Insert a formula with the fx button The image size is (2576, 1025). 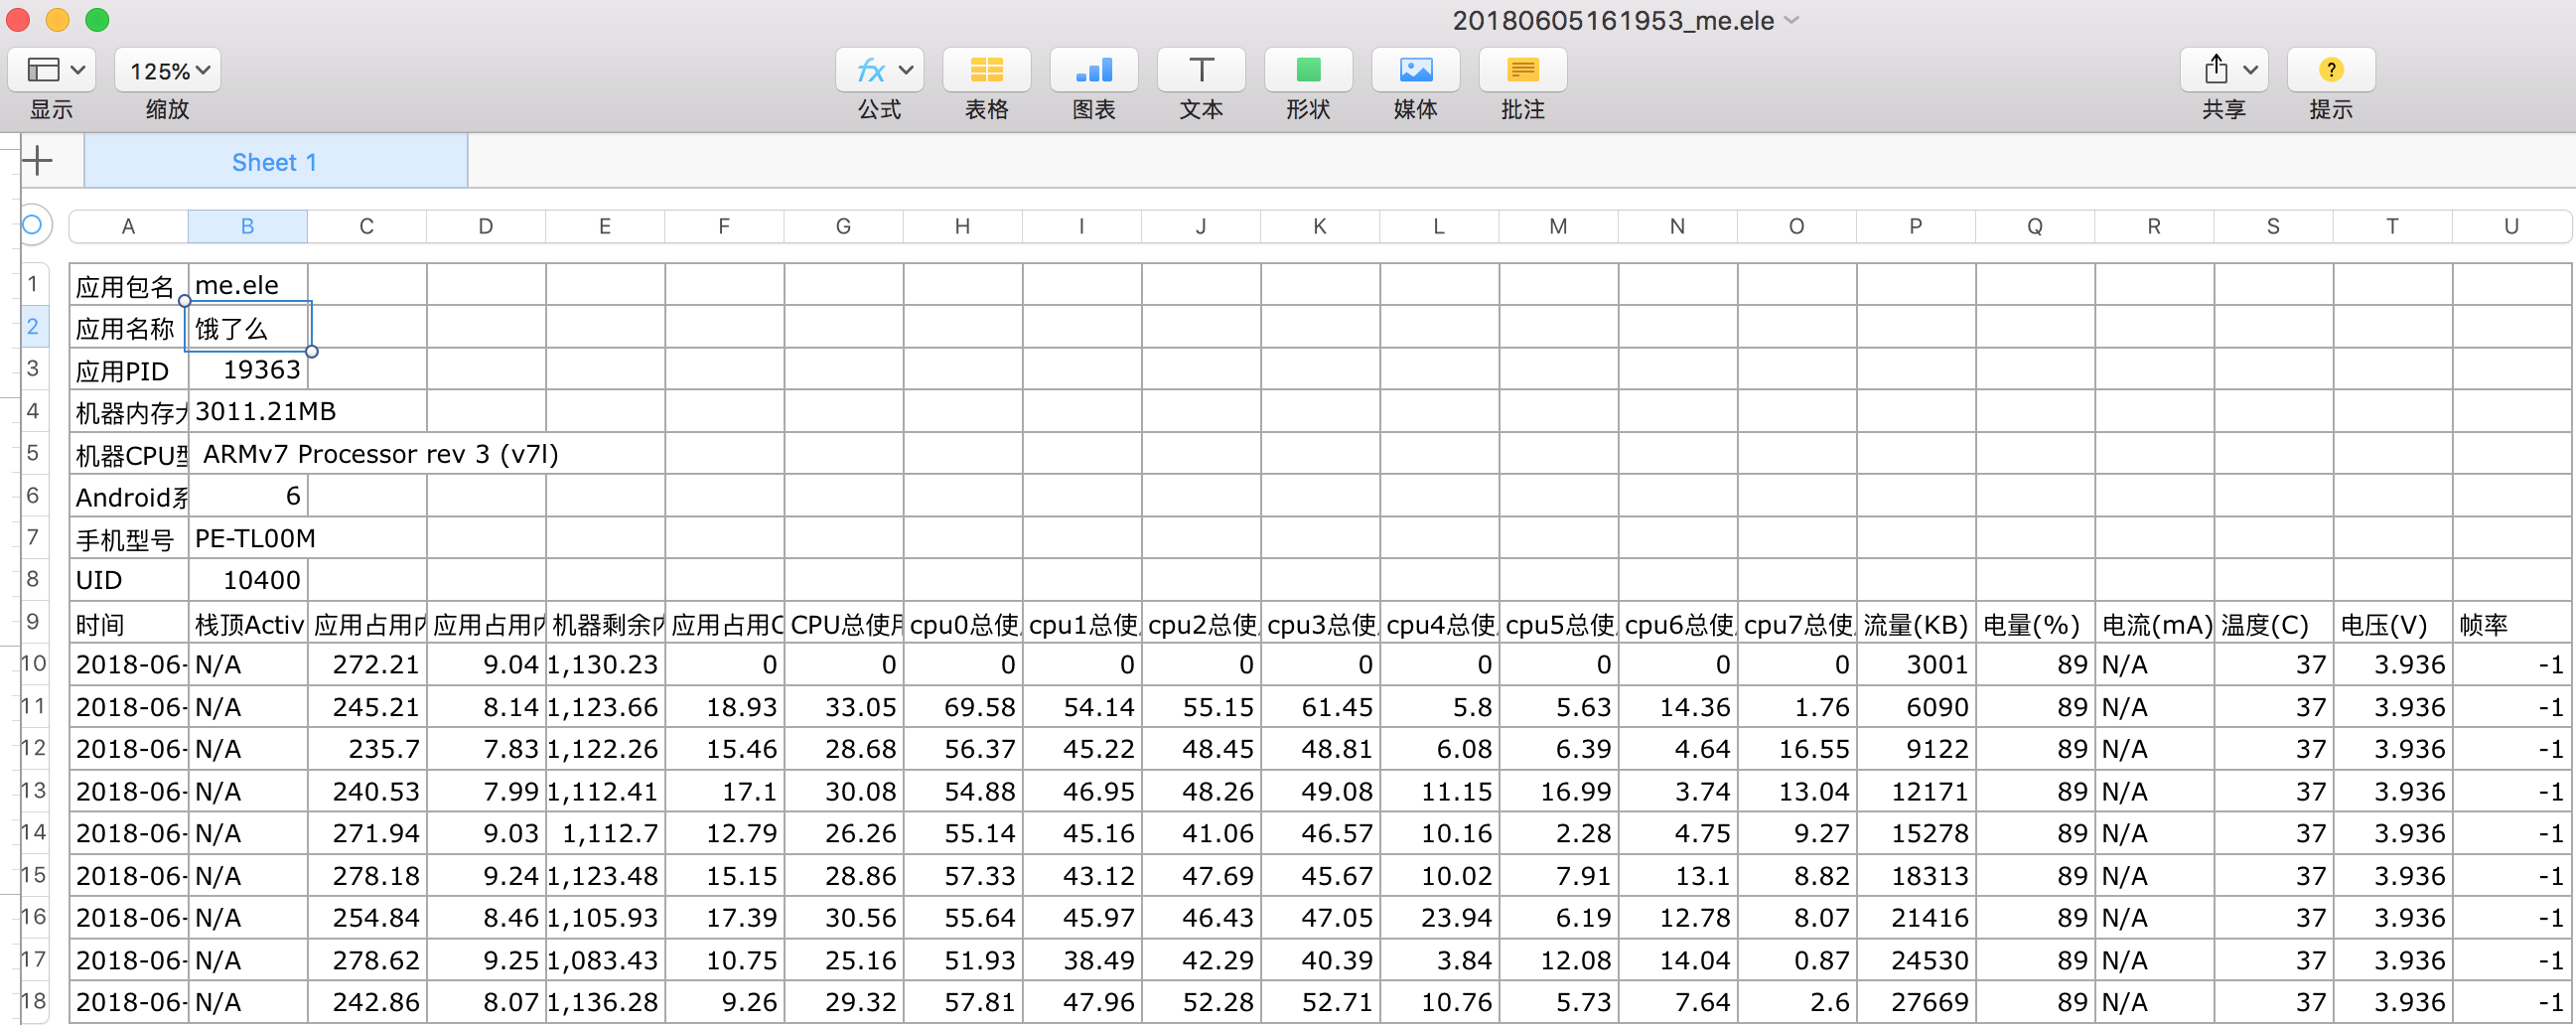pyautogui.click(x=870, y=70)
